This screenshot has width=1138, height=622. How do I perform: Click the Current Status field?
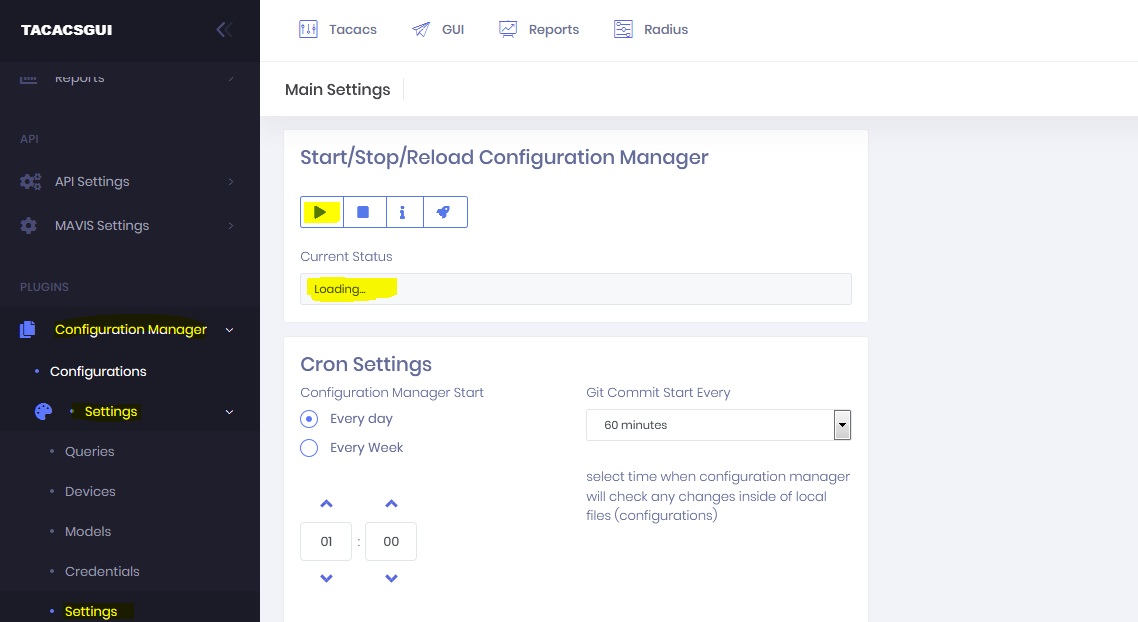(576, 289)
